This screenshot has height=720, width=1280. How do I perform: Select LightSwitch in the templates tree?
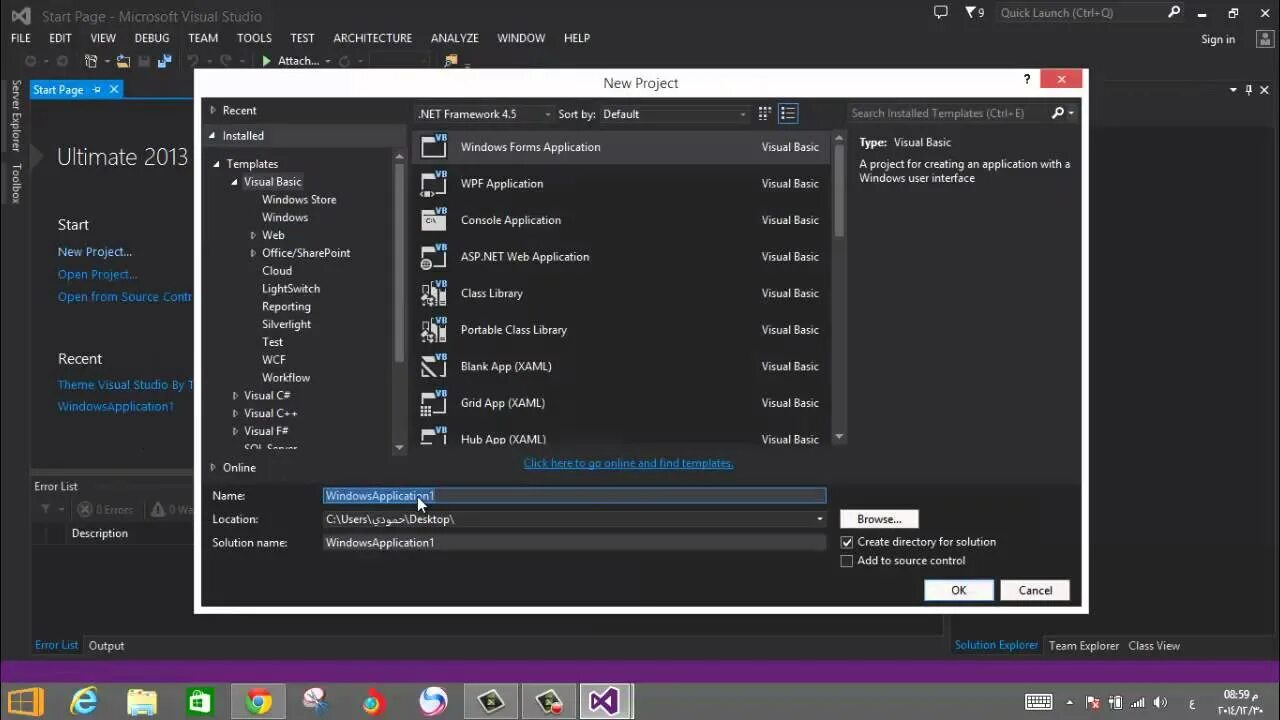(291, 289)
